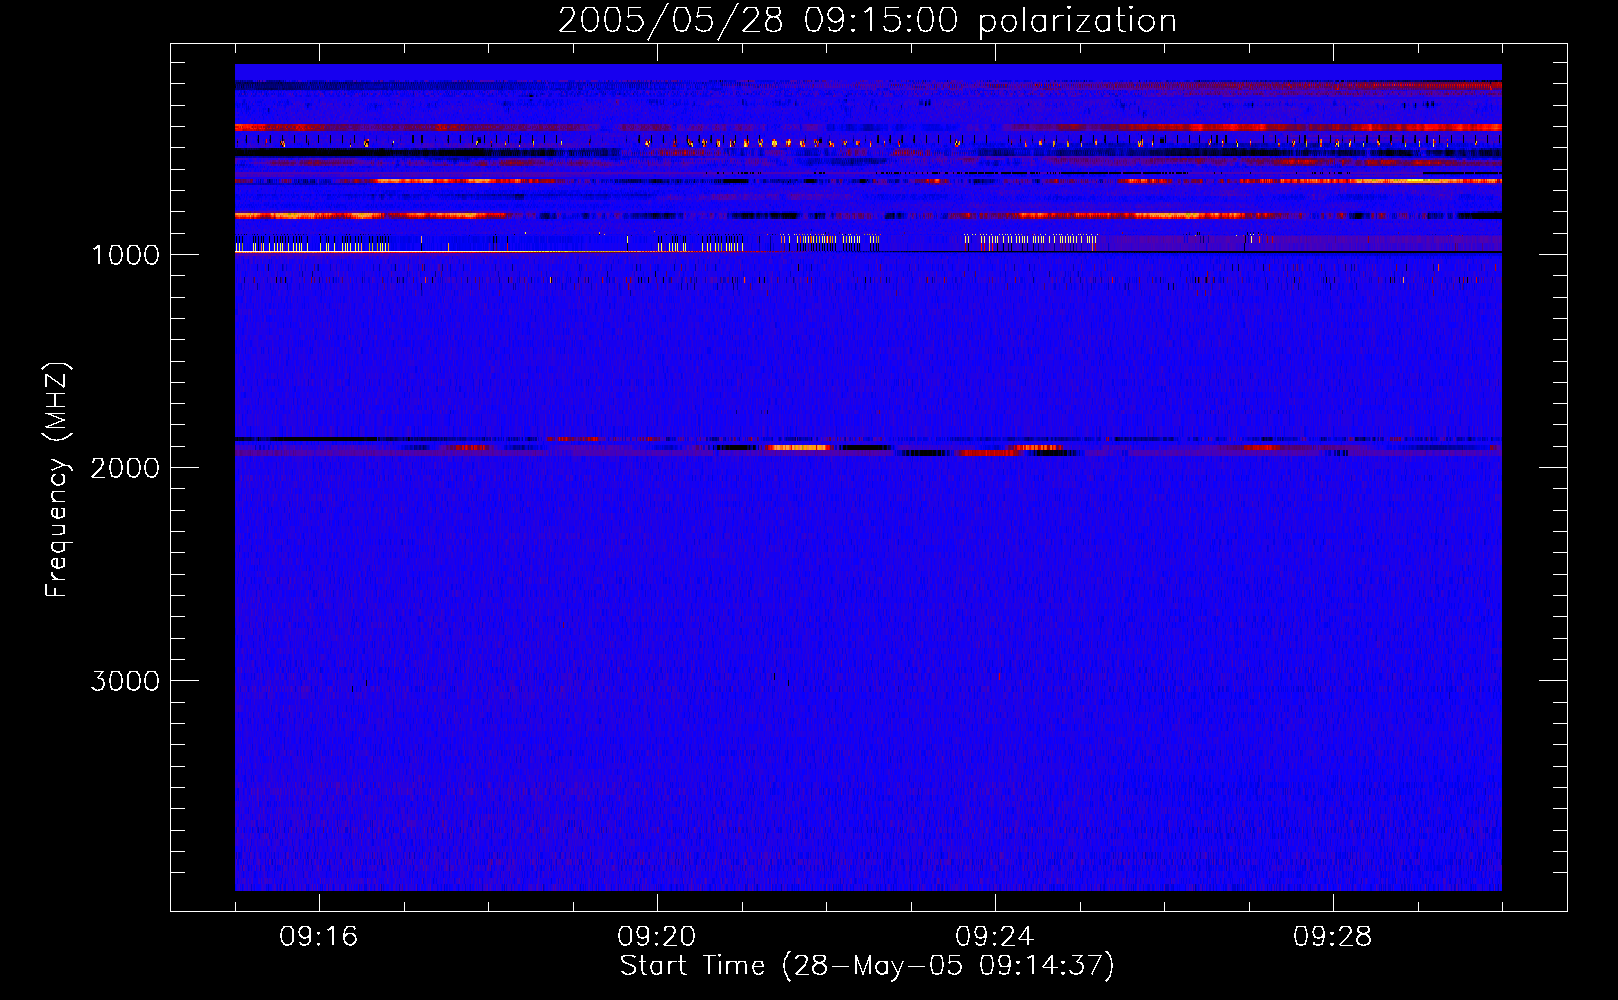Screen dimensions: 1618x1000
Task: Click the '2000' frequency tick label
Action: (x=125, y=468)
